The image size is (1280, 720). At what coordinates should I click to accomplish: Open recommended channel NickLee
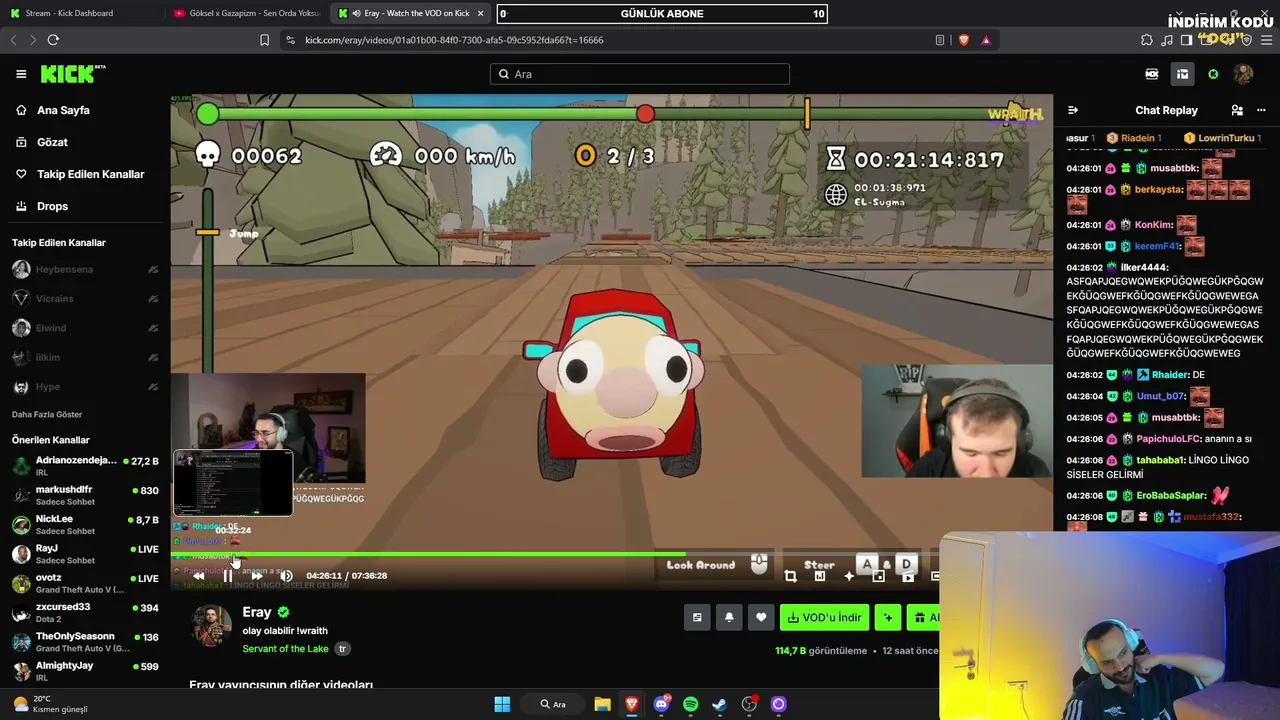[85, 524]
